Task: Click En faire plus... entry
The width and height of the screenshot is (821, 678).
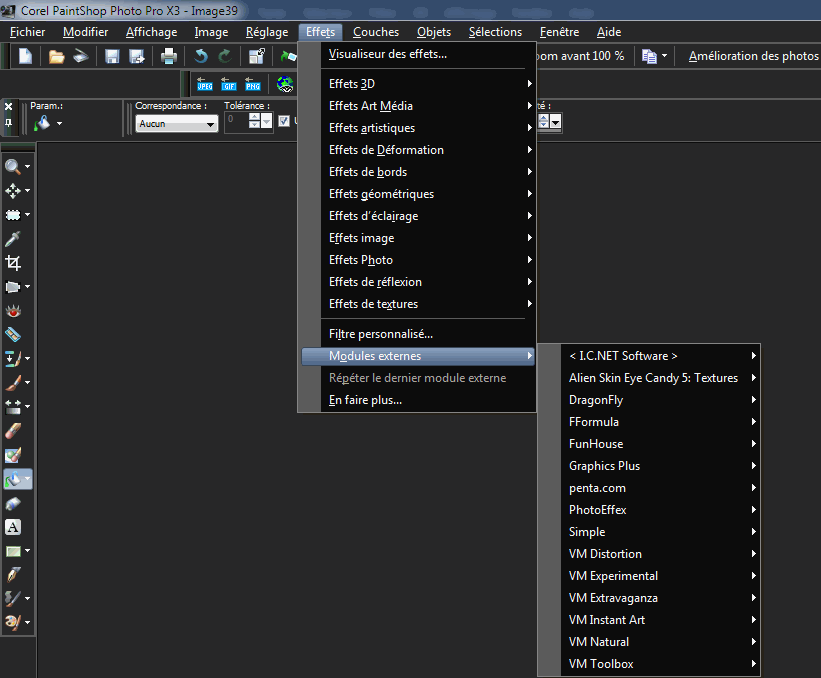Action: (365, 400)
